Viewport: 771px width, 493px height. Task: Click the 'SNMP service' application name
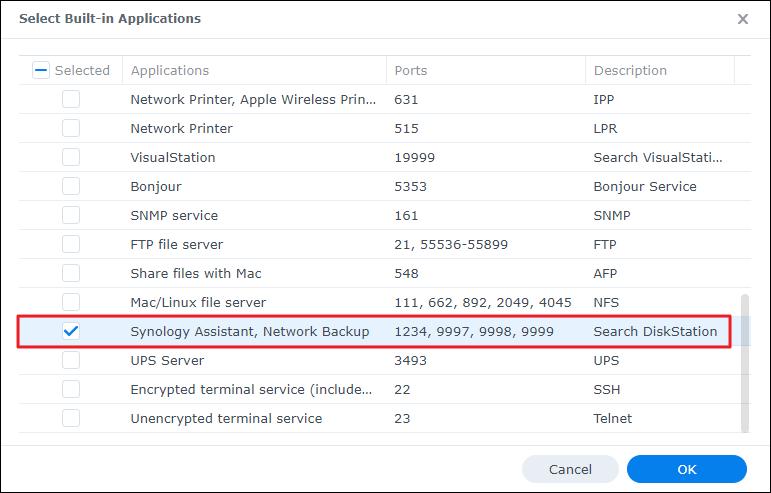(174, 216)
